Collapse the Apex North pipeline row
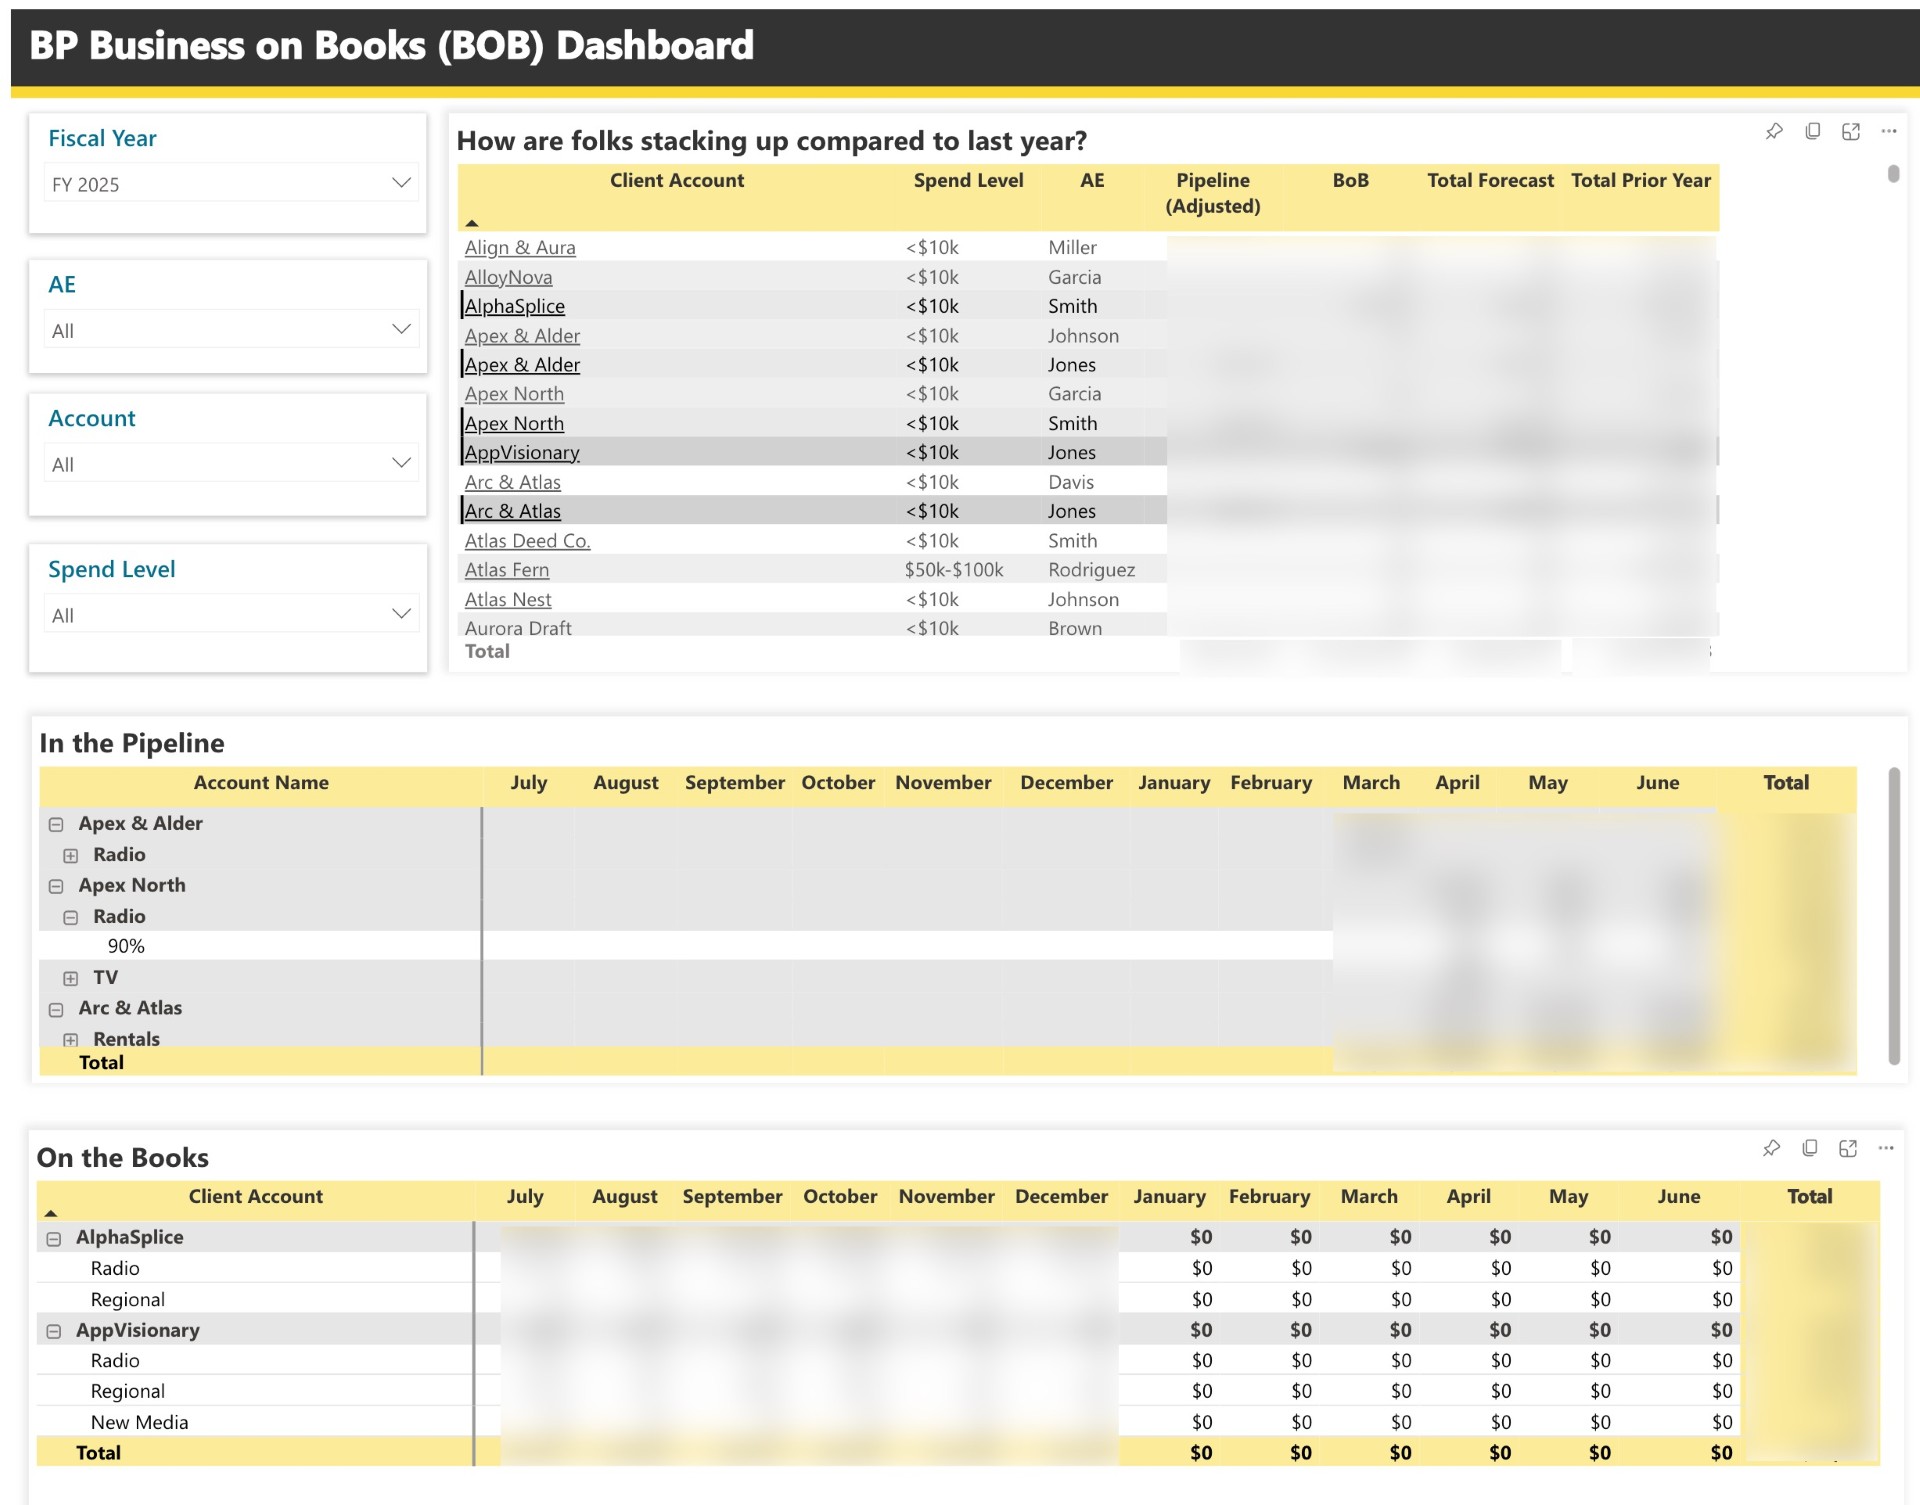The width and height of the screenshot is (1920, 1505). coord(56,886)
